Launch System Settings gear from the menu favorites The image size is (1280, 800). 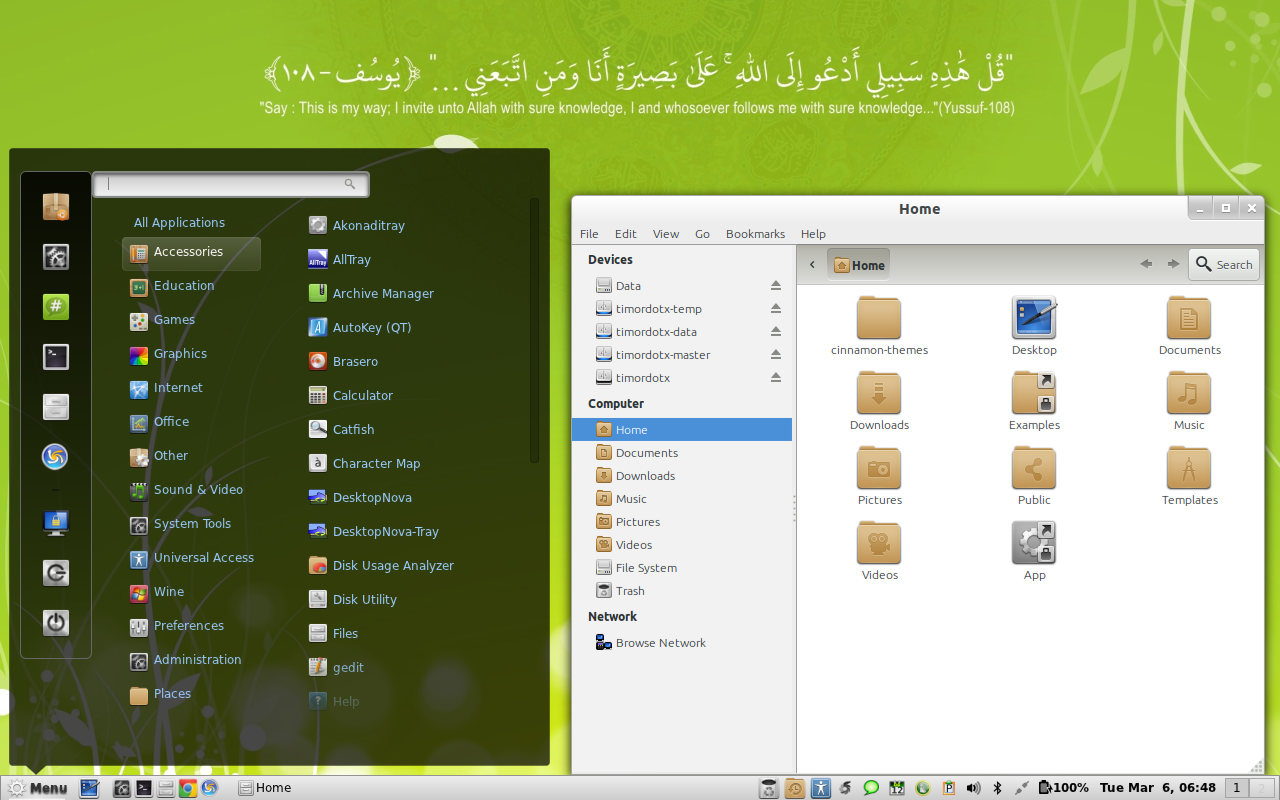[x=56, y=257]
